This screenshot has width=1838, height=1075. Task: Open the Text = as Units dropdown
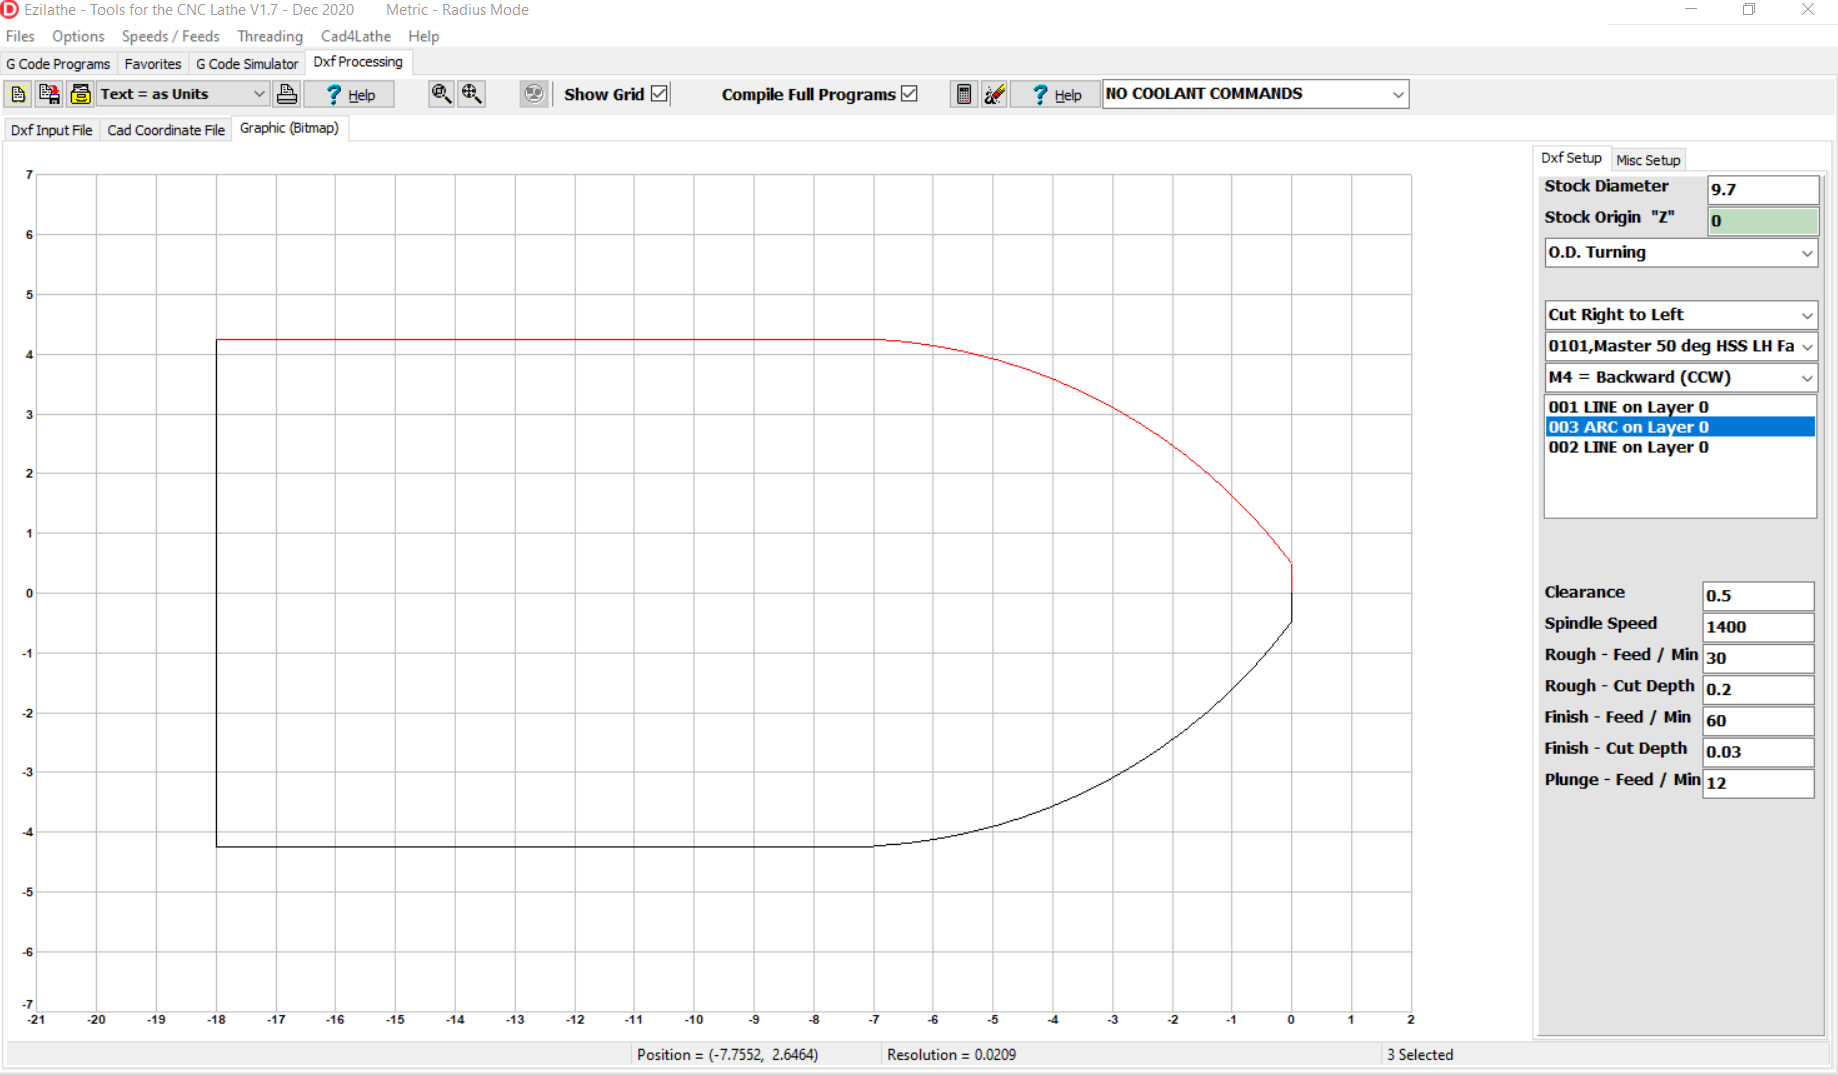coord(183,94)
